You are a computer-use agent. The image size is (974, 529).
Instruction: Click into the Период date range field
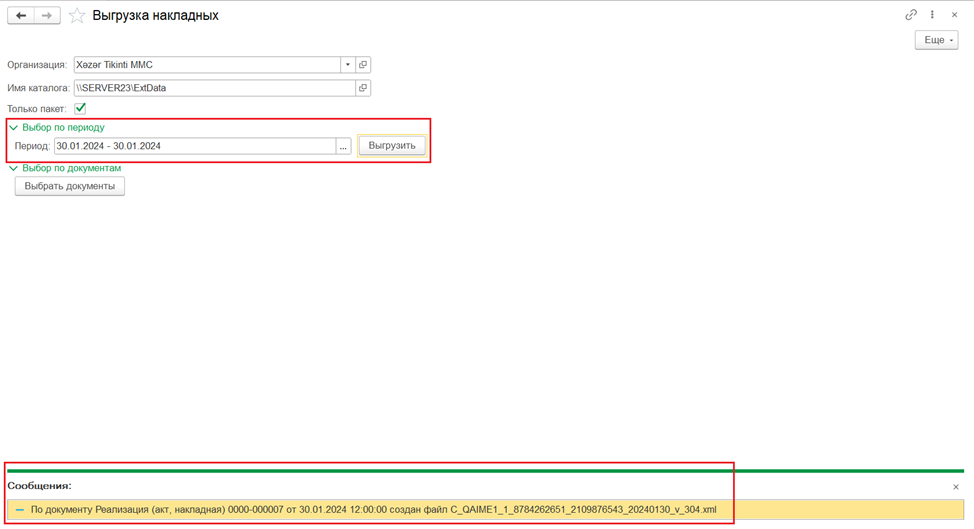tap(194, 146)
